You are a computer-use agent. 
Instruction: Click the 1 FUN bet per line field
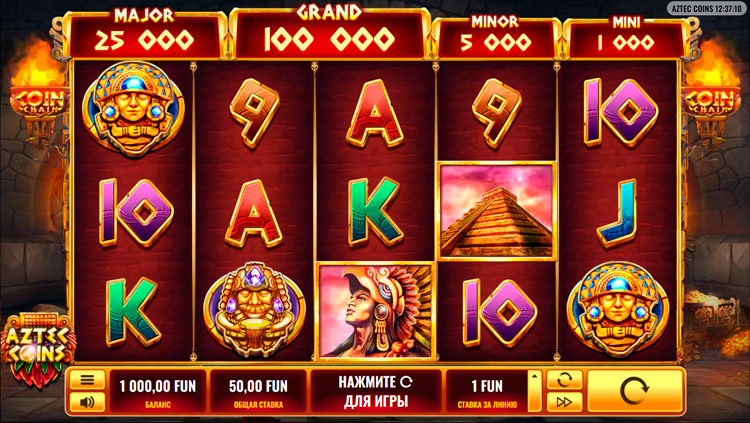(487, 391)
